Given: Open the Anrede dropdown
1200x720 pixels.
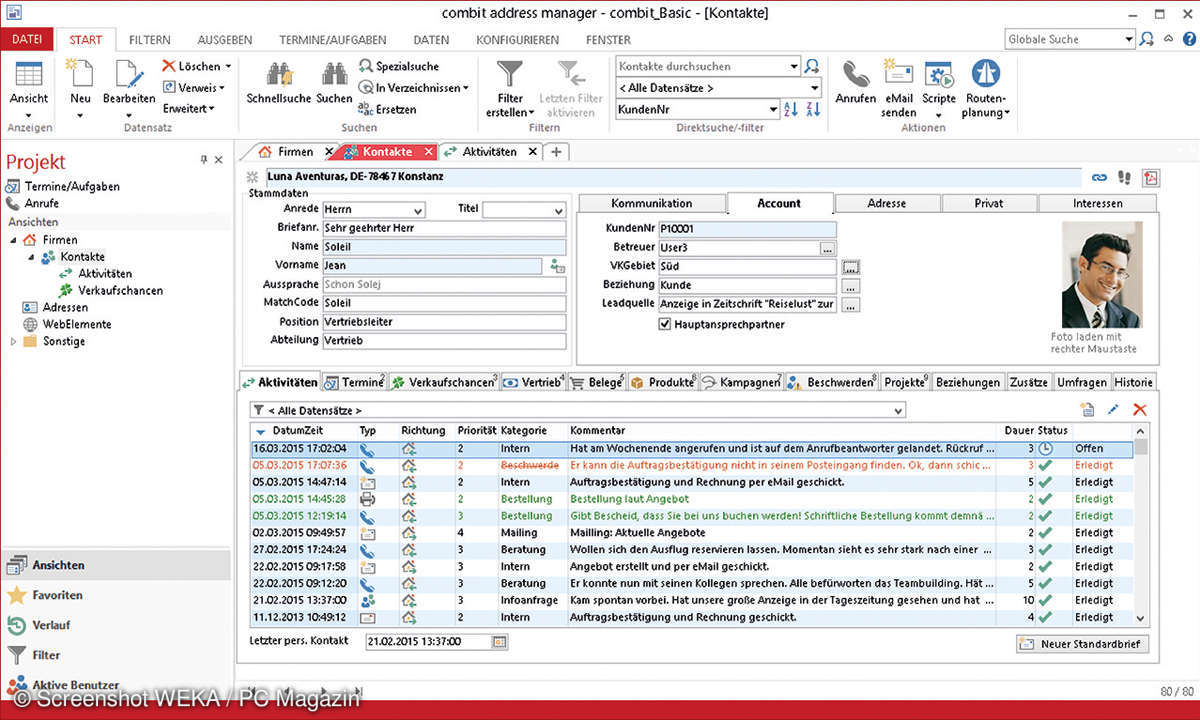Looking at the screenshot, I should (x=419, y=211).
